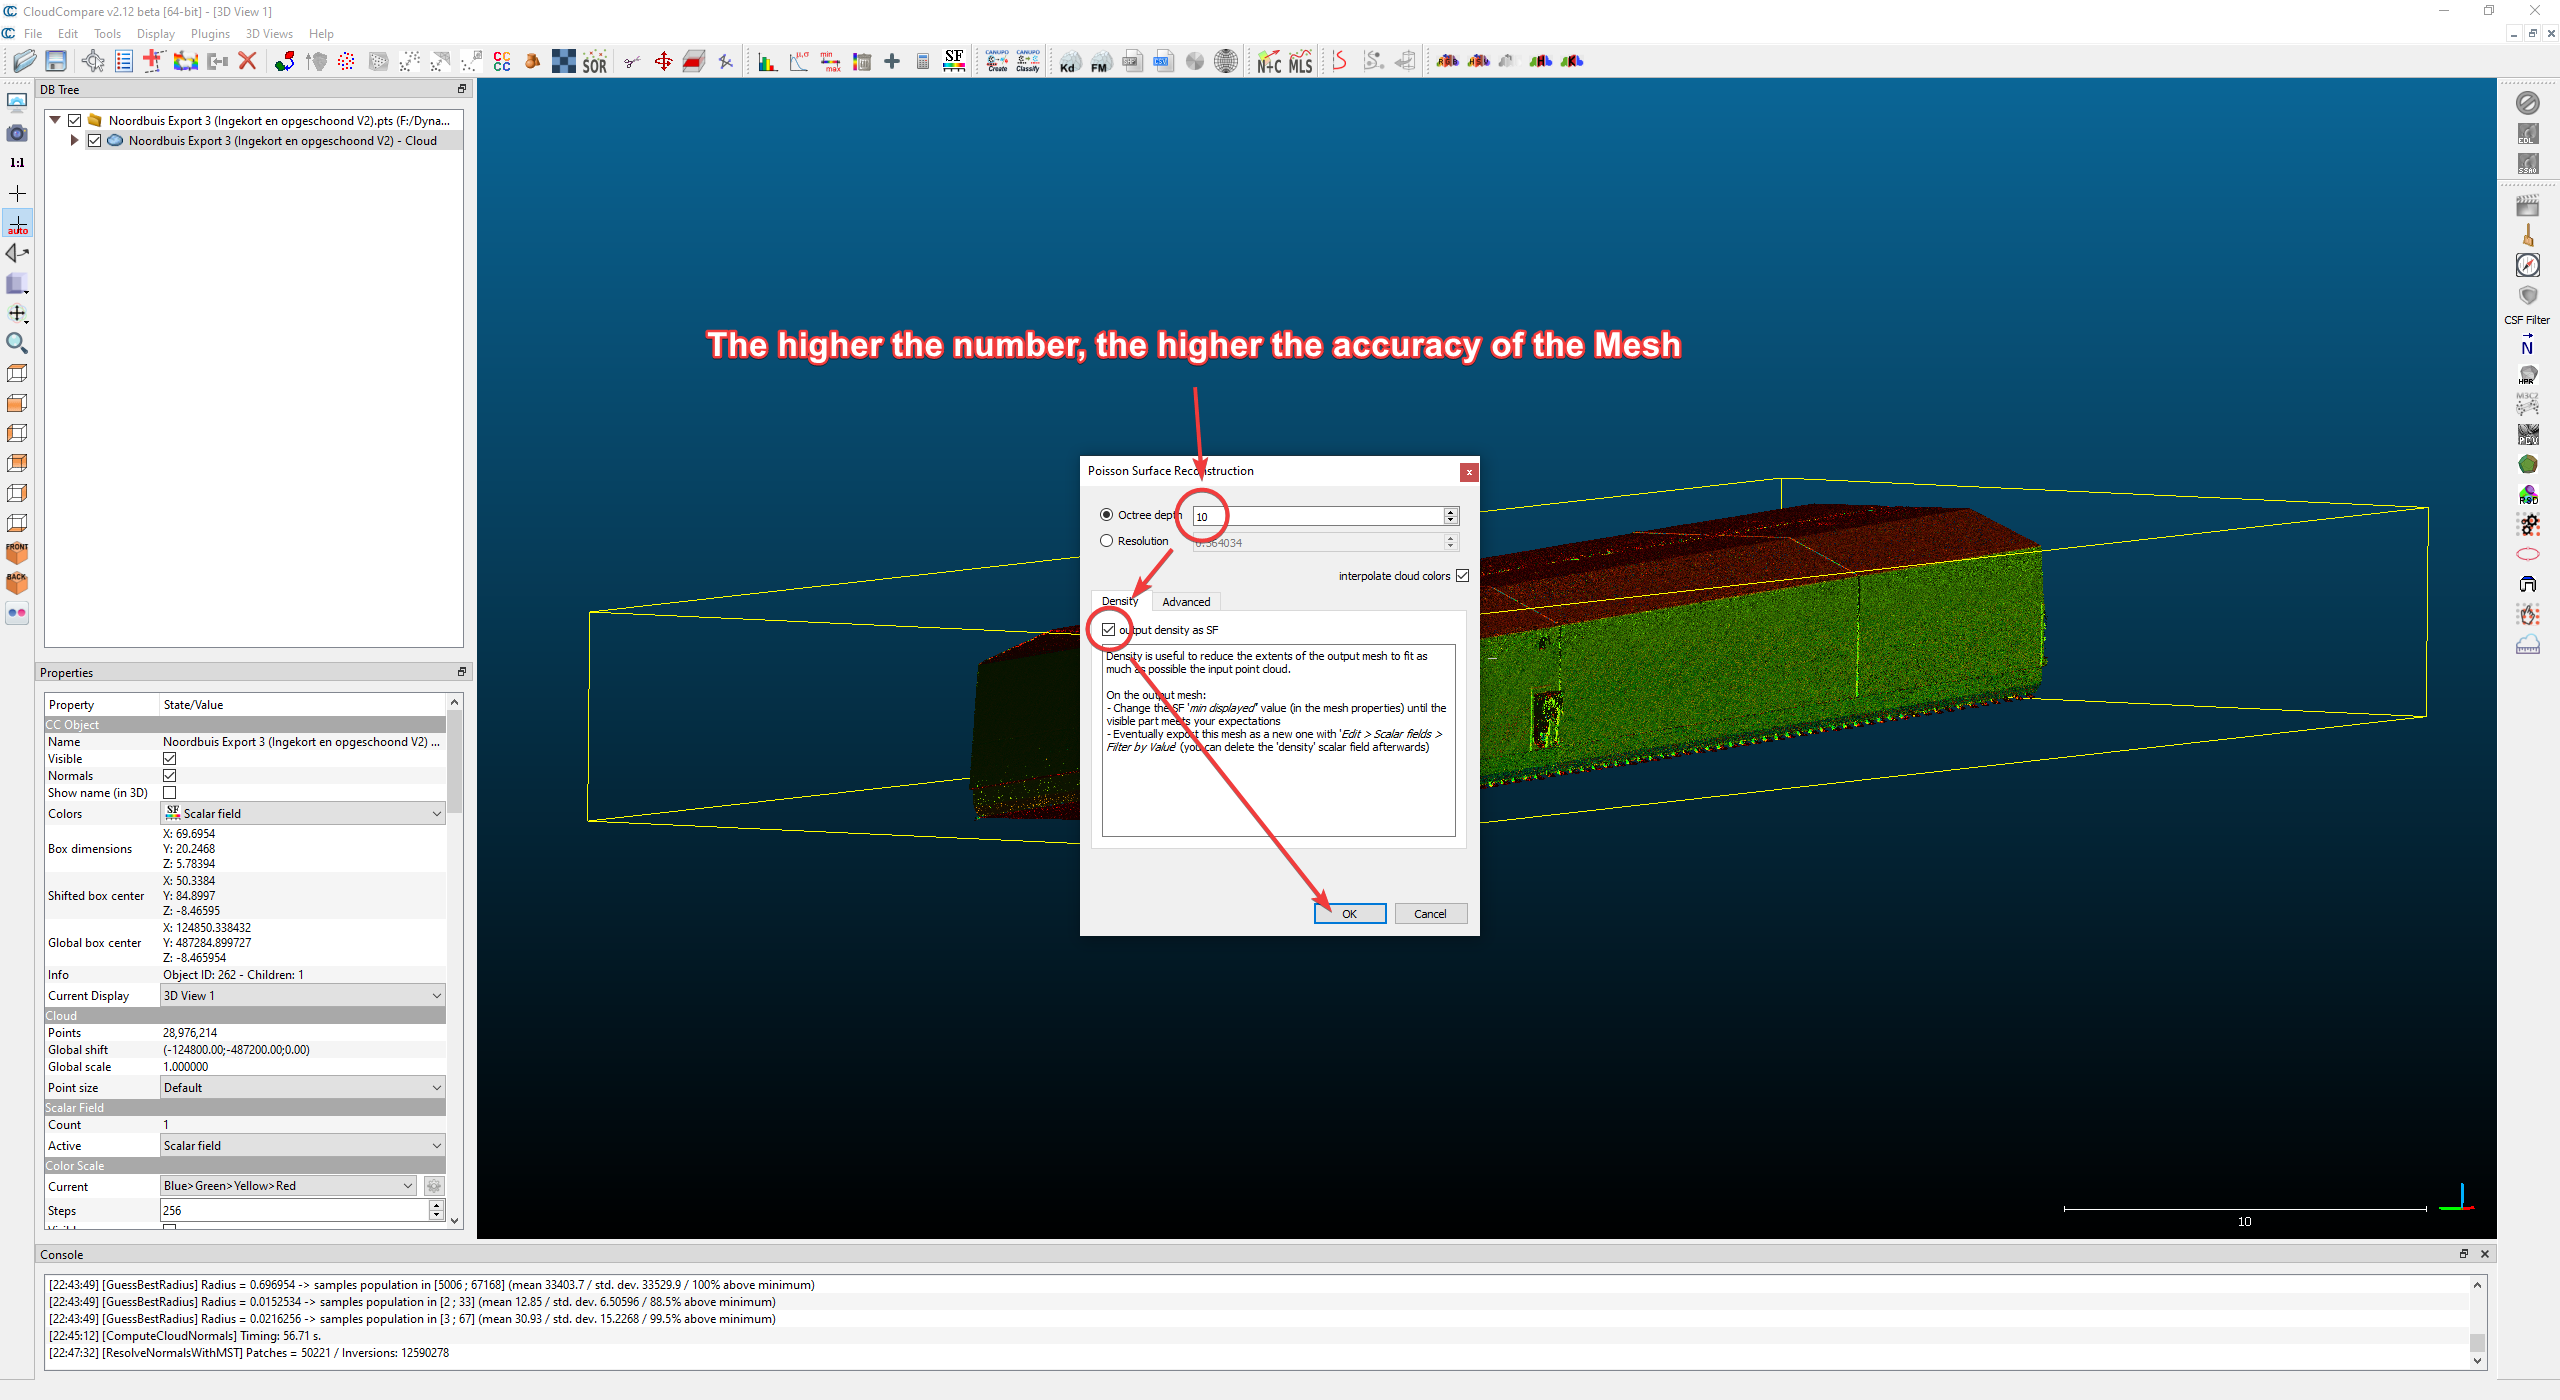Click the SF color scale icon
The height and width of the screenshot is (1400, 2560).
[954, 61]
